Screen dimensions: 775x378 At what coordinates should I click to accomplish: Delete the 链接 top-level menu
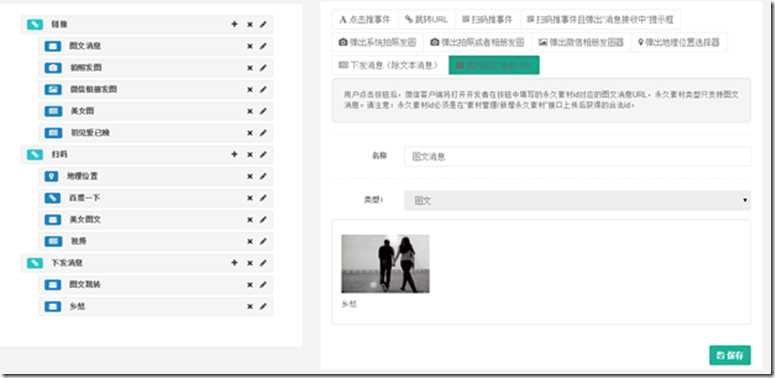(x=250, y=24)
